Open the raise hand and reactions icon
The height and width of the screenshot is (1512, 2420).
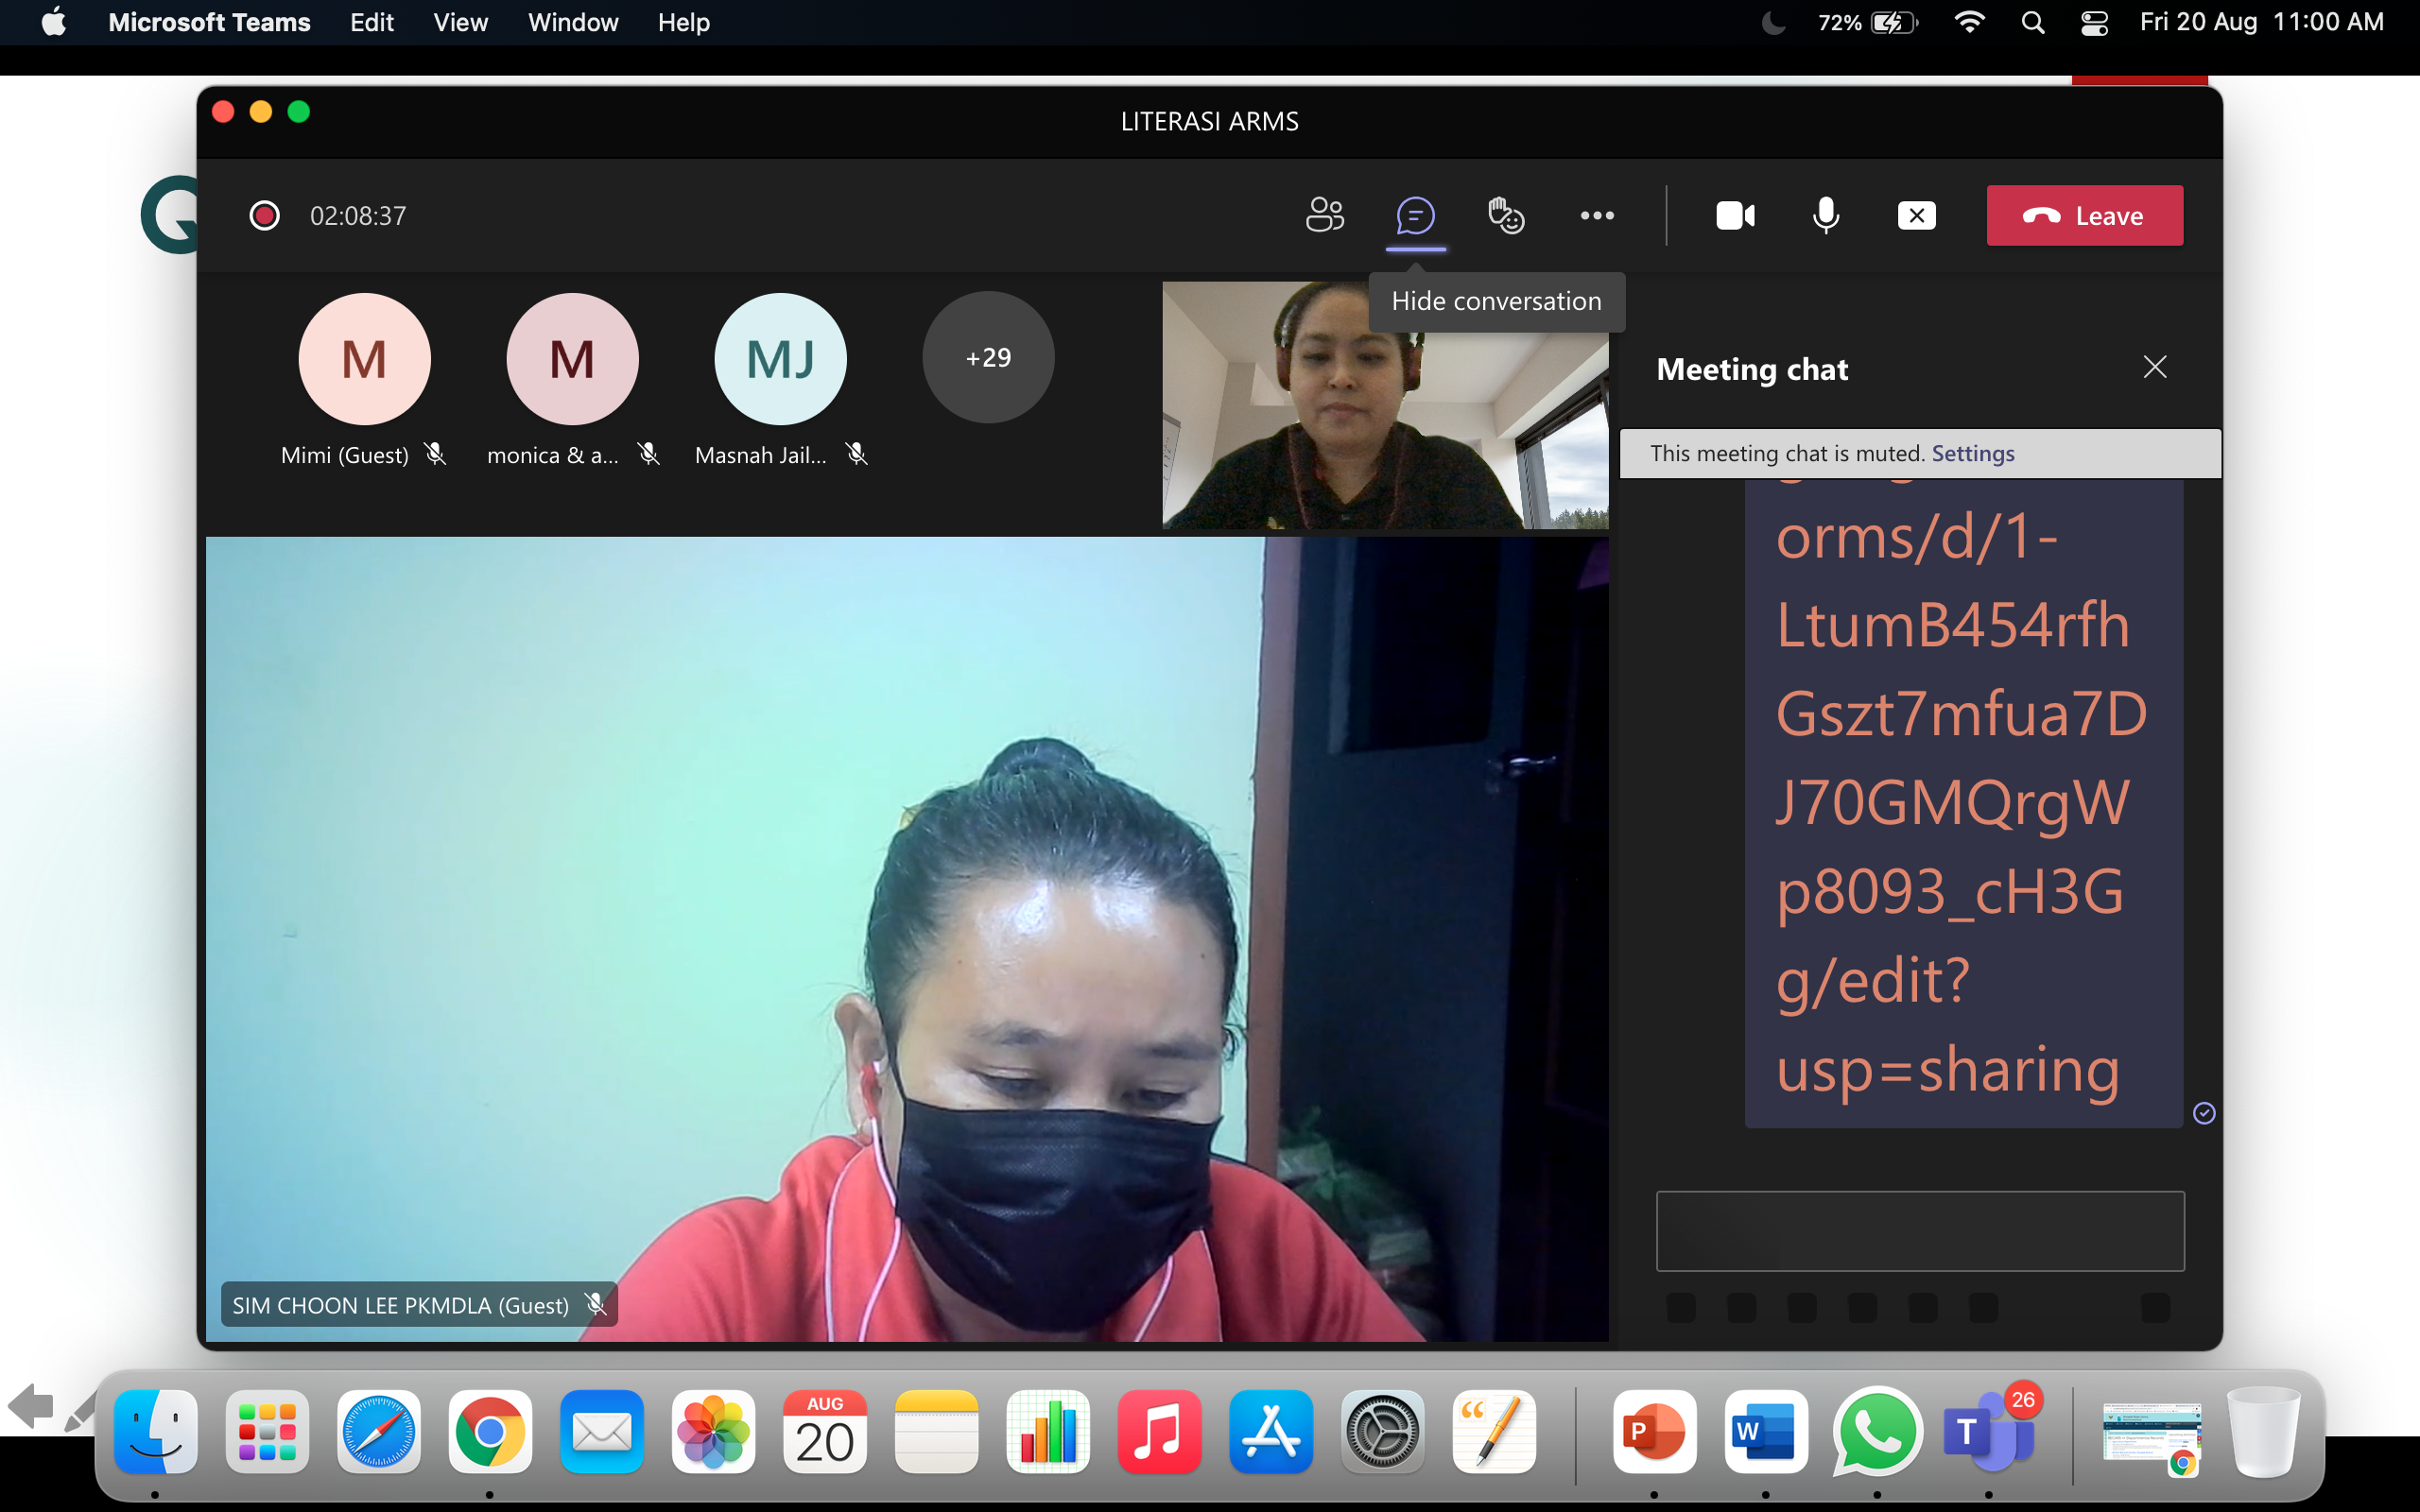(1506, 215)
